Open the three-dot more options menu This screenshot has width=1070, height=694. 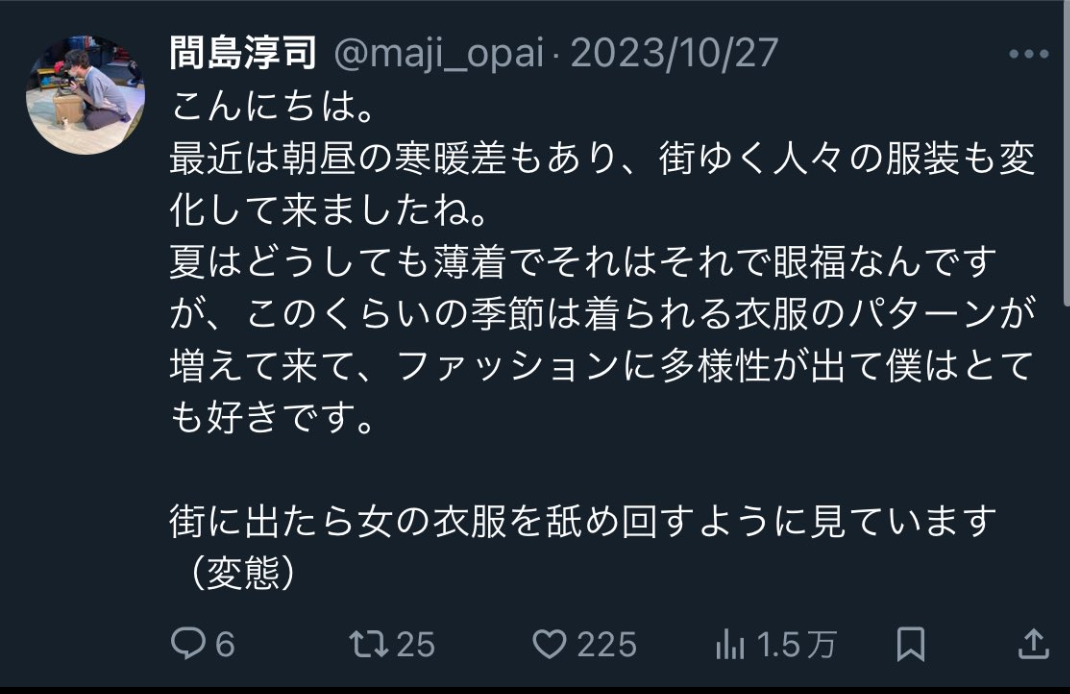point(1029,54)
